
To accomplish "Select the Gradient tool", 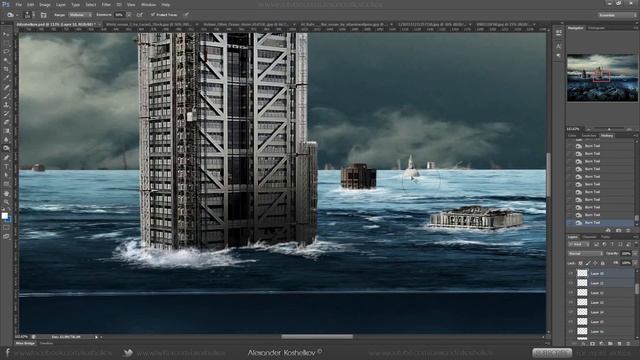I will 6,131.
